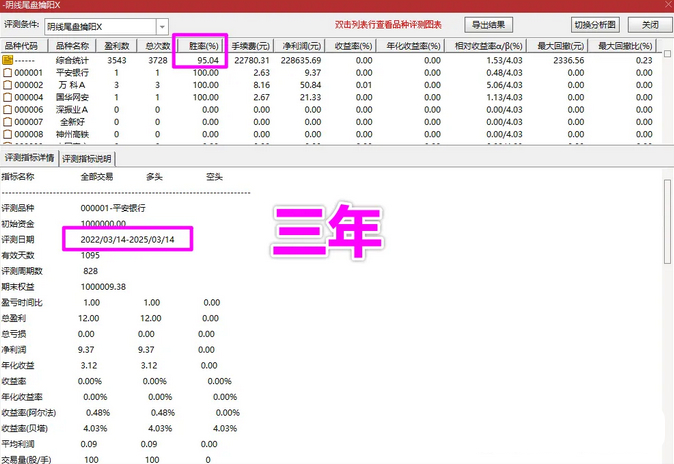Click the icon beside code 000007
Viewport: 674px width, 464px height.
pos(7,122)
